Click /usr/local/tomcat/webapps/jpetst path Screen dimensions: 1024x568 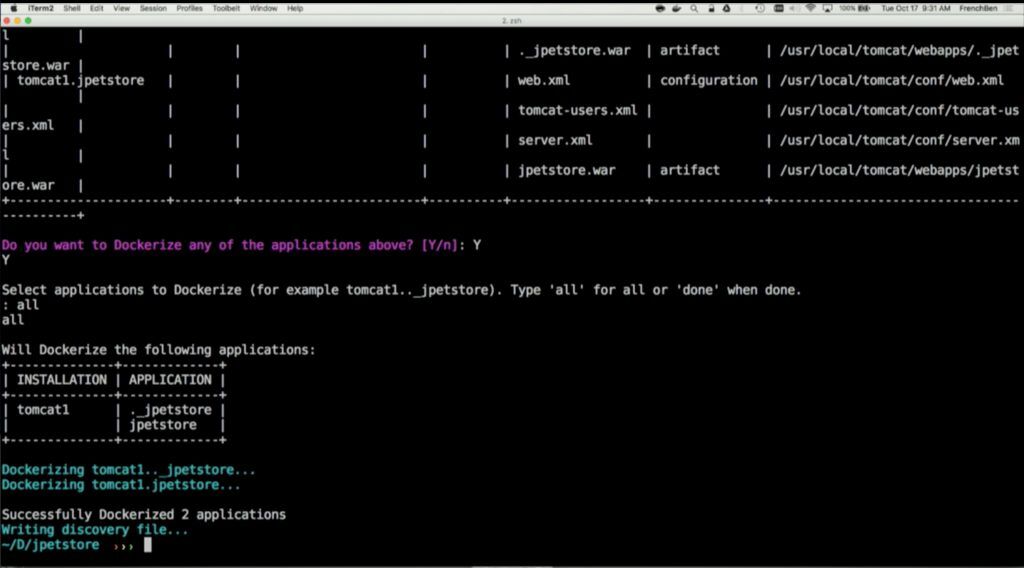pyautogui.click(x=899, y=170)
